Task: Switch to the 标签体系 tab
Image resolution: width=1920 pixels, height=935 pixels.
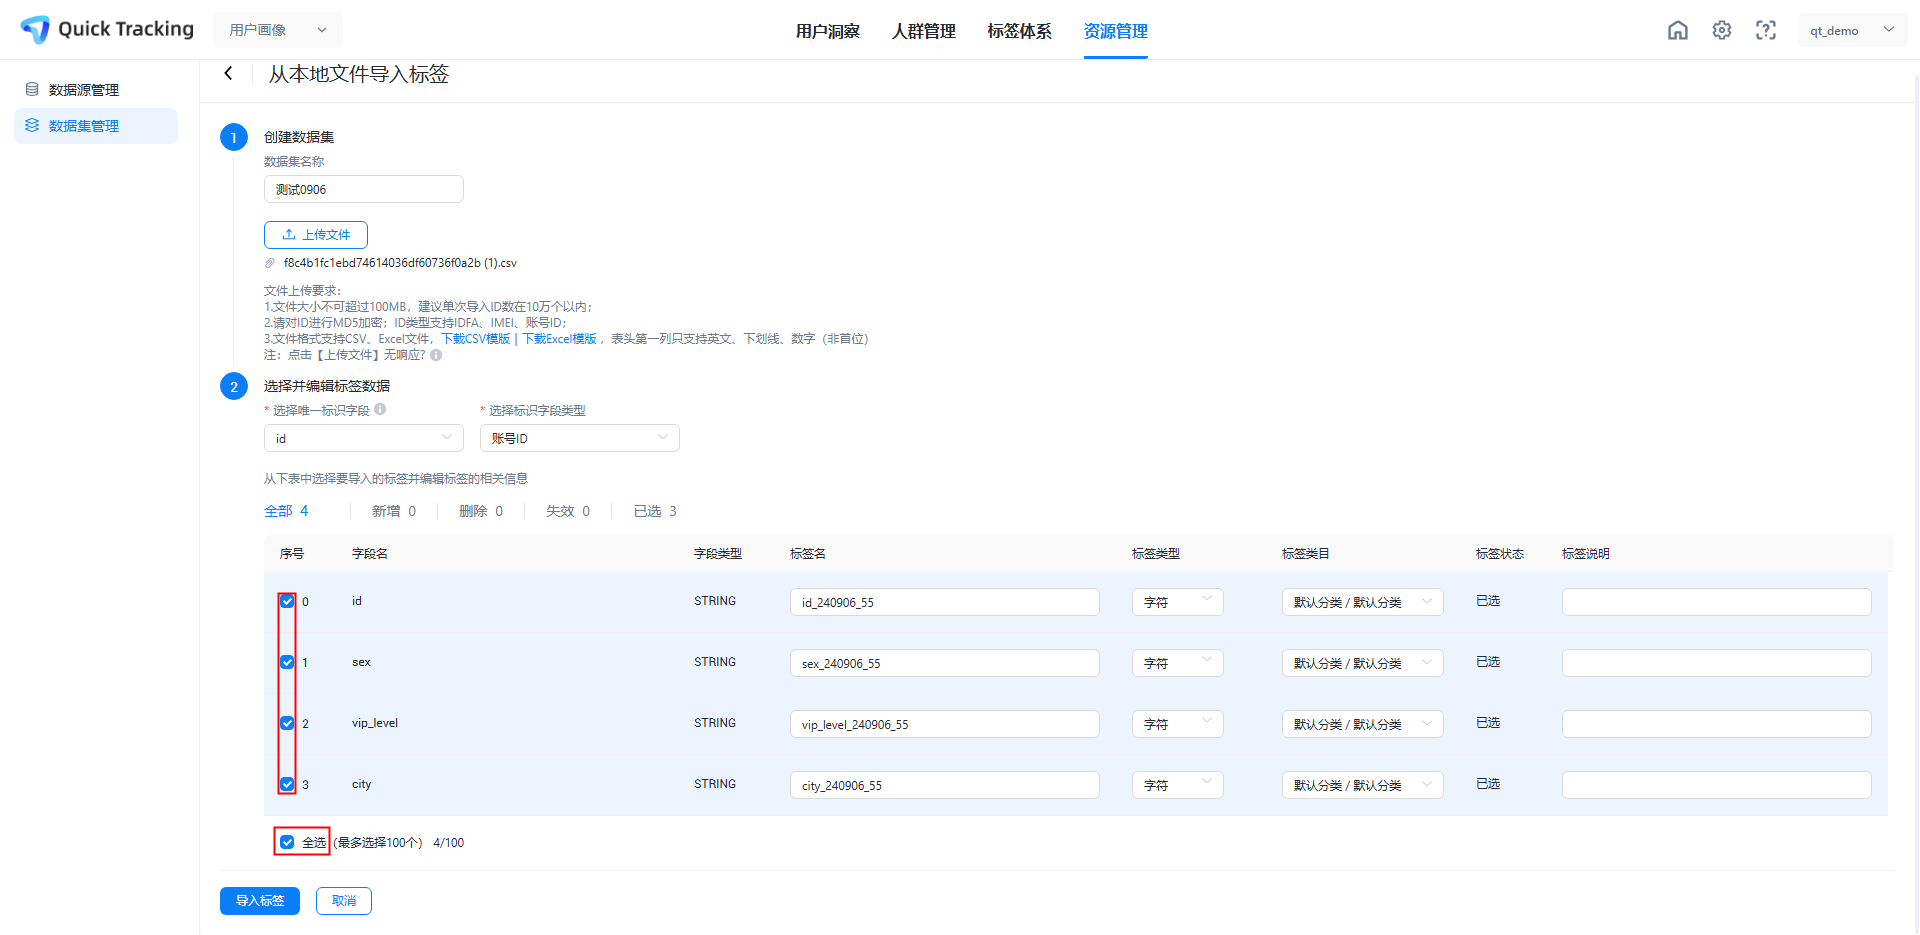Action: tap(1020, 31)
